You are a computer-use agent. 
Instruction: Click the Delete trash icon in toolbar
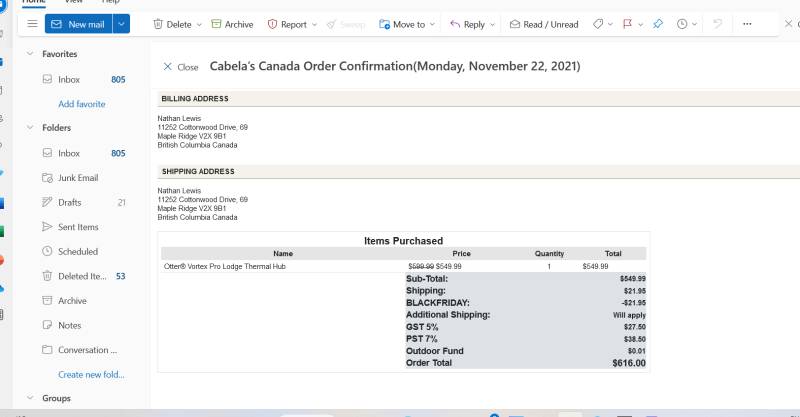pos(158,24)
